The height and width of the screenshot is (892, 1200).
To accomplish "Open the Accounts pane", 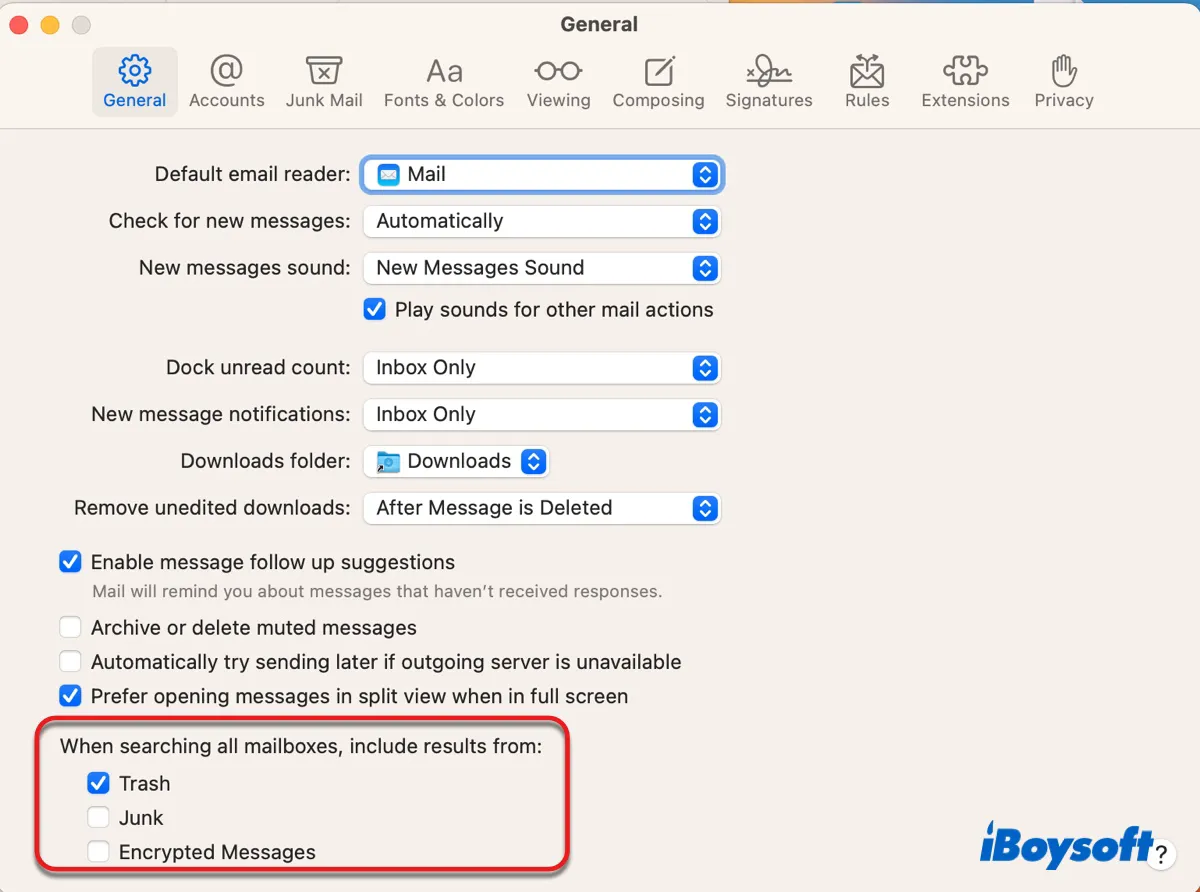I will 227,82.
